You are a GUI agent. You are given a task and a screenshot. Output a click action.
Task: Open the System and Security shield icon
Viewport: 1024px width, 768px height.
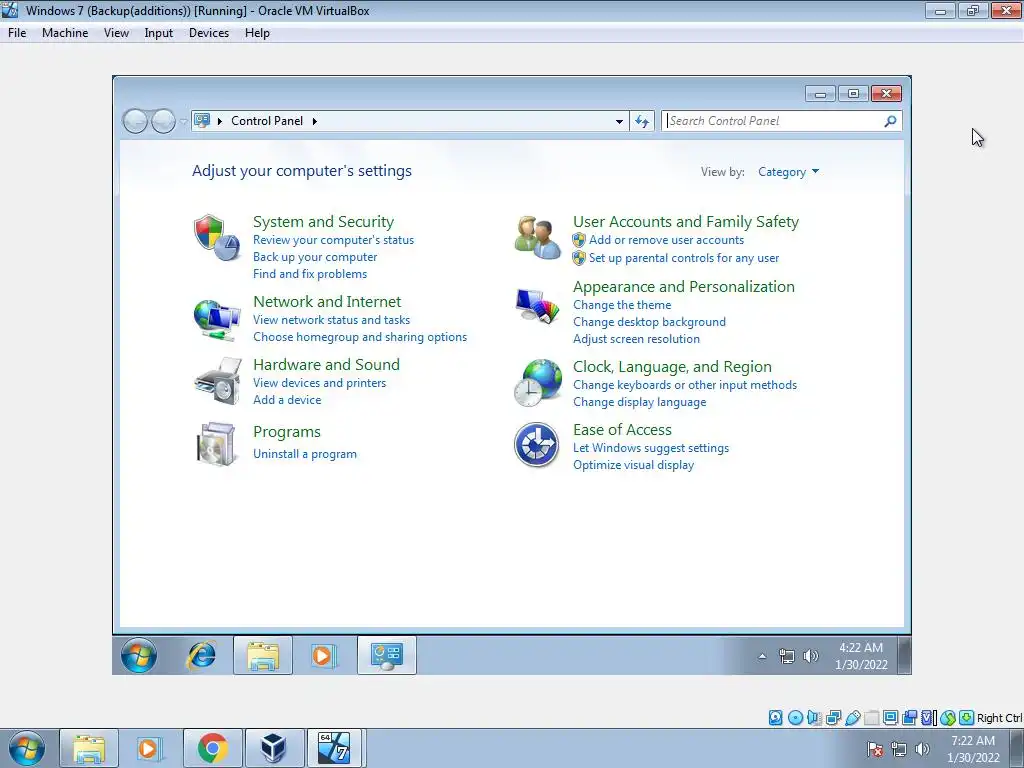point(217,237)
